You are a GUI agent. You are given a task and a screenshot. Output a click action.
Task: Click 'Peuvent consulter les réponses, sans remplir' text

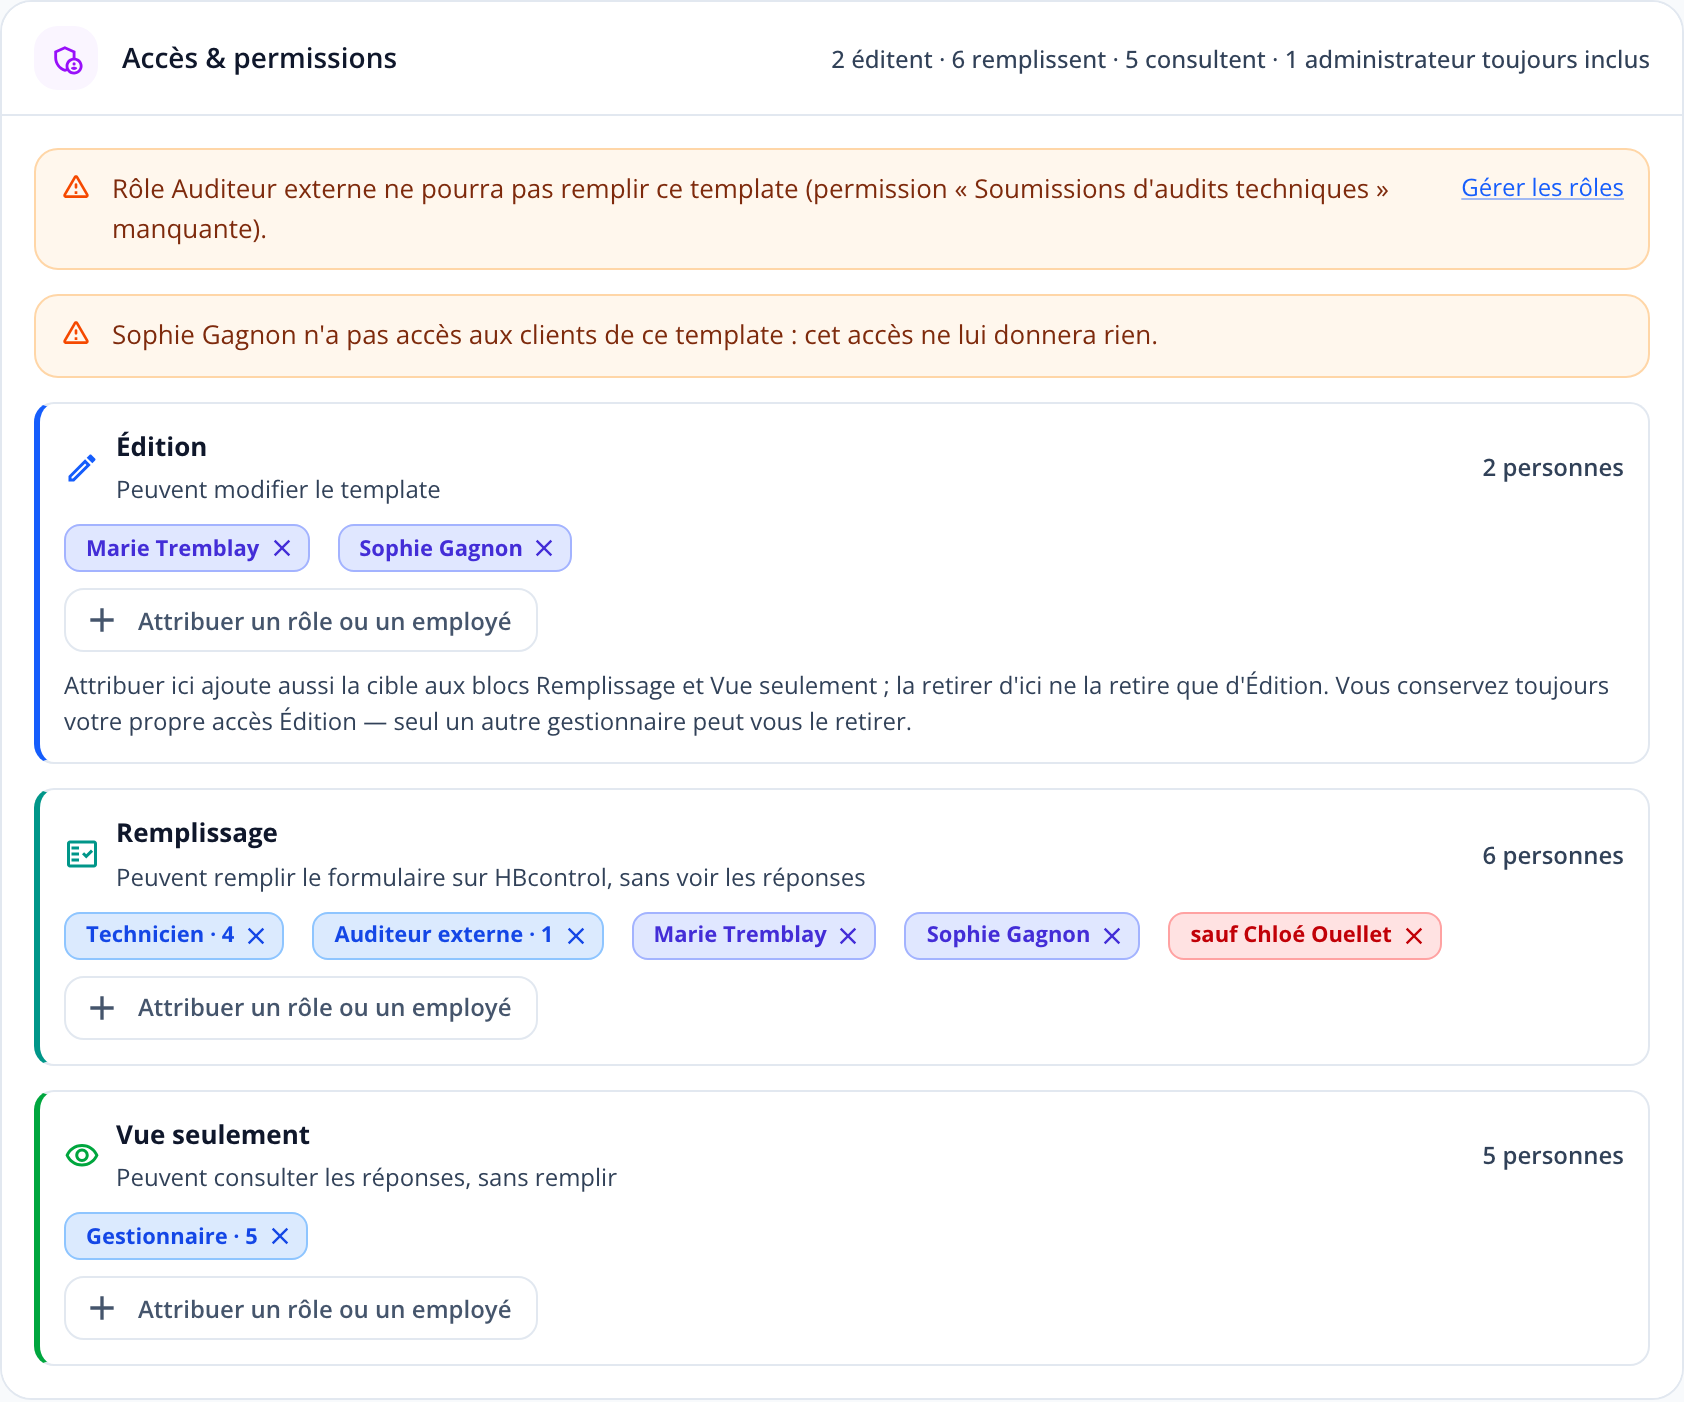point(366,1178)
